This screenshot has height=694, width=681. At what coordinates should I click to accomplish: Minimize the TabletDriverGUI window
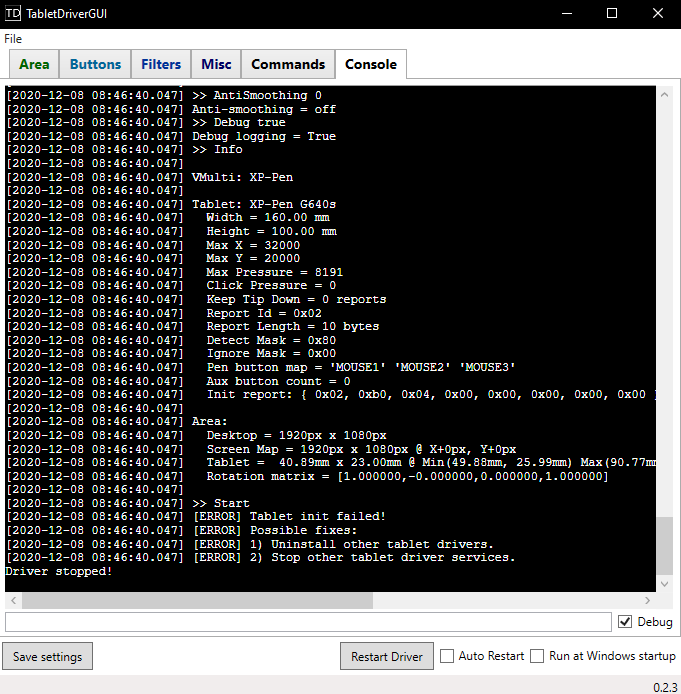tap(567, 13)
